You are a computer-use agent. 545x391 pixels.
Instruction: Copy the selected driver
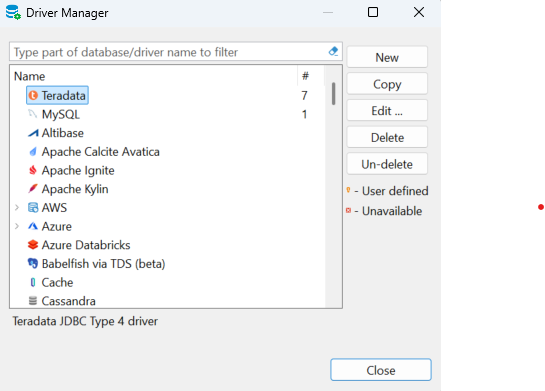click(387, 84)
